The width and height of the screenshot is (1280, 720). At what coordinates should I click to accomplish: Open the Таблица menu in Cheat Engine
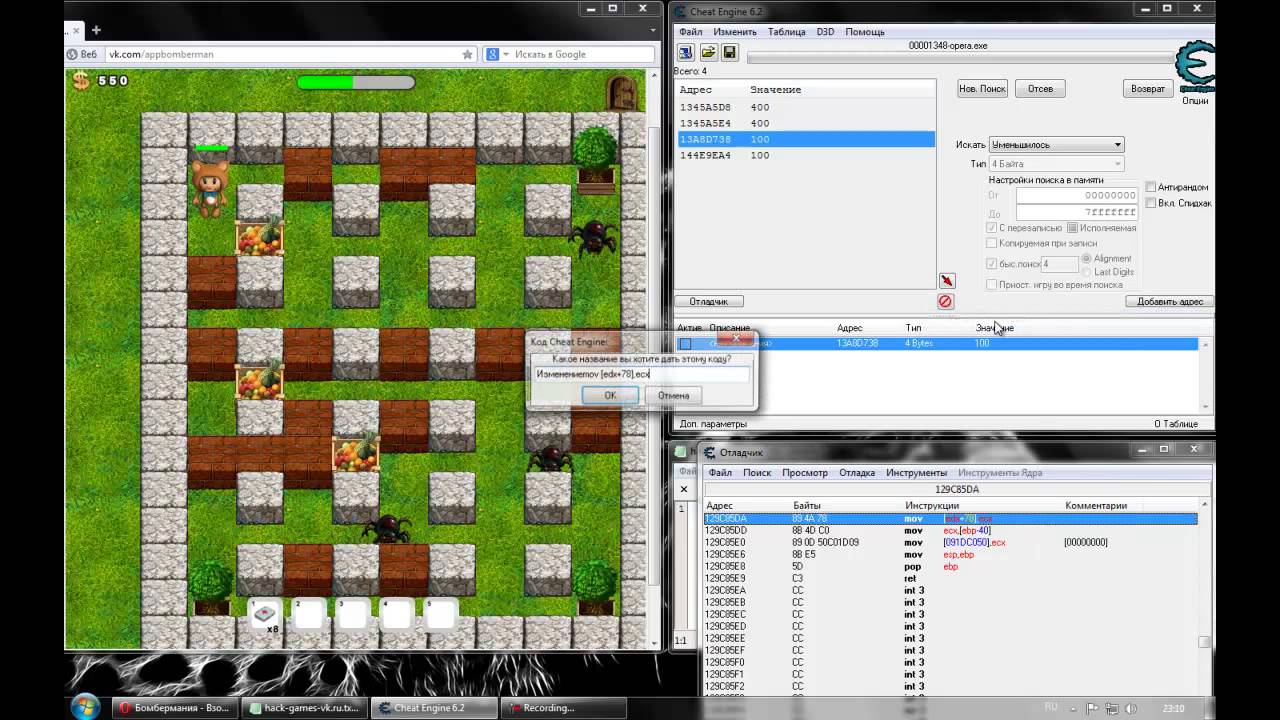pos(787,32)
